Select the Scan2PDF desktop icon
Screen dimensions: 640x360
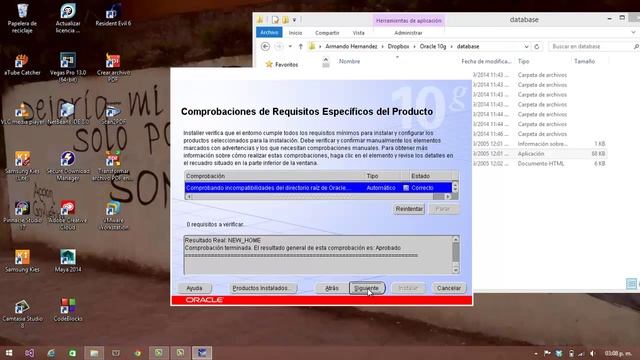click(x=113, y=113)
